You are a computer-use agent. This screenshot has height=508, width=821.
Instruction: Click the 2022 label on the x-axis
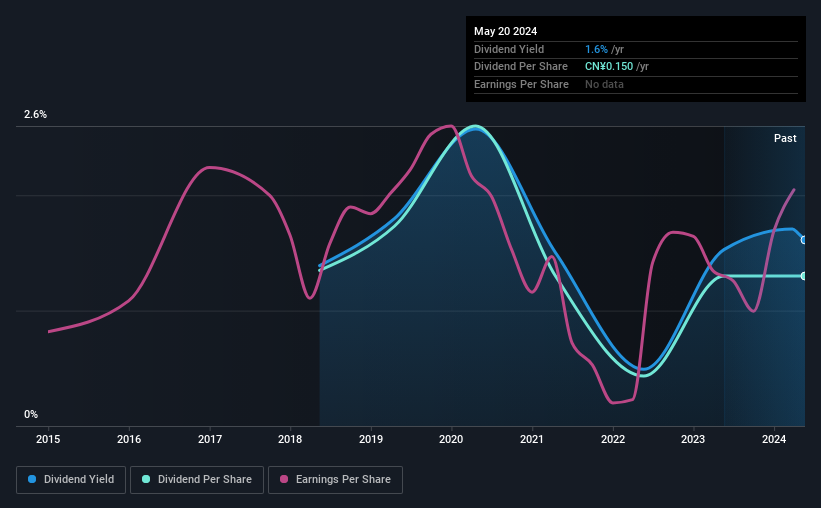613,439
